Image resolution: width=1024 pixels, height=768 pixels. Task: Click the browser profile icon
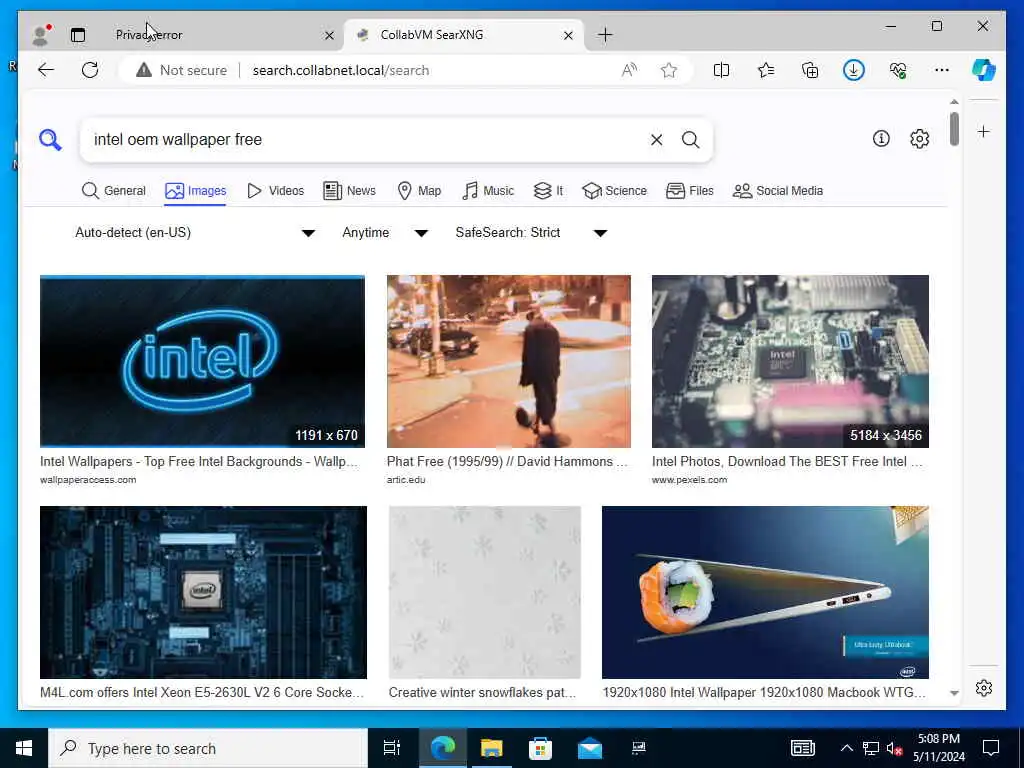click(x=40, y=35)
